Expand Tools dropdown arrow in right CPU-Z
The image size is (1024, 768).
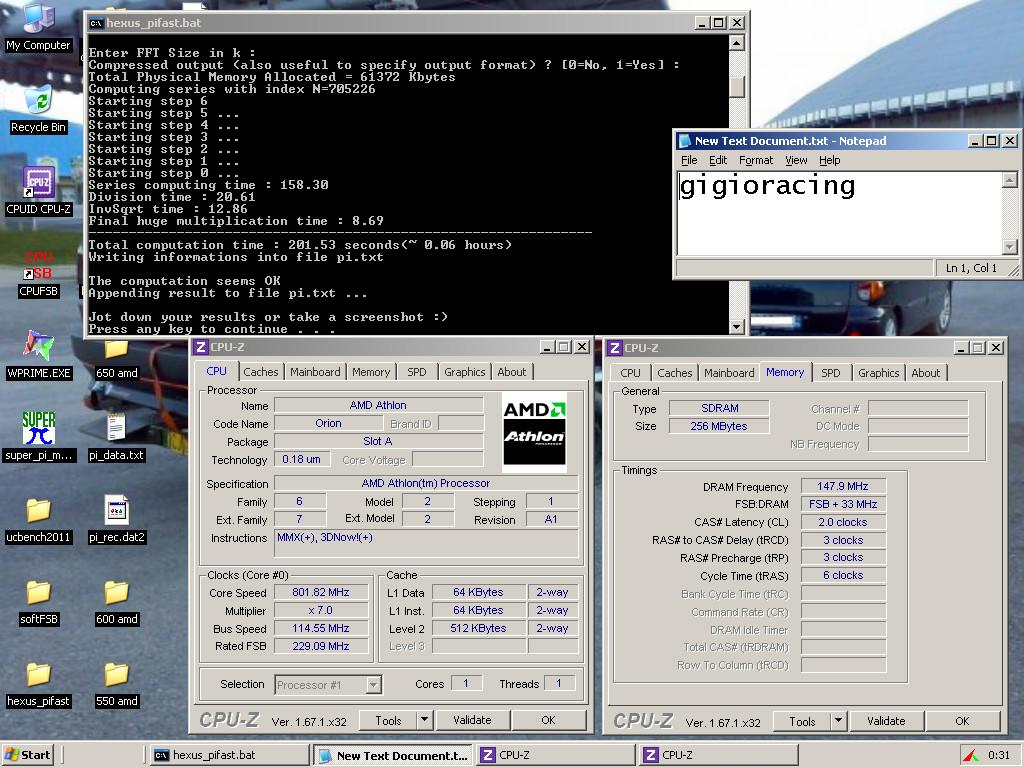point(838,721)
